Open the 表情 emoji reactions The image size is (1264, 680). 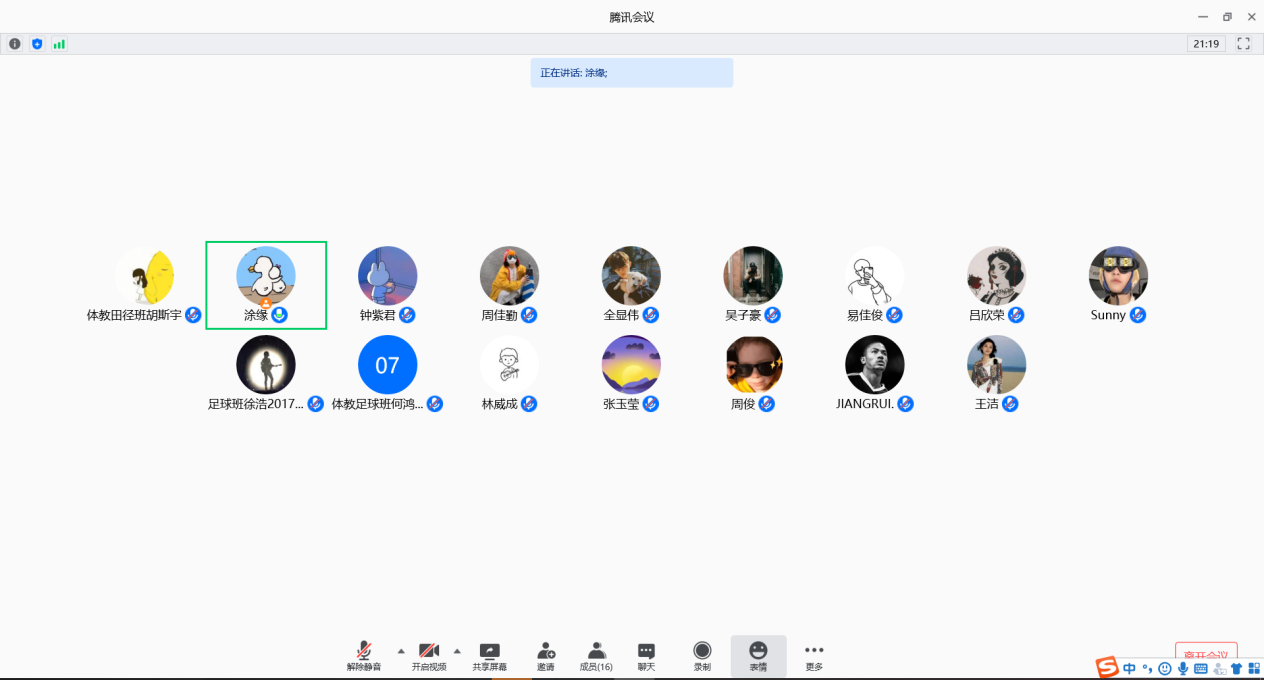(758, 656)
